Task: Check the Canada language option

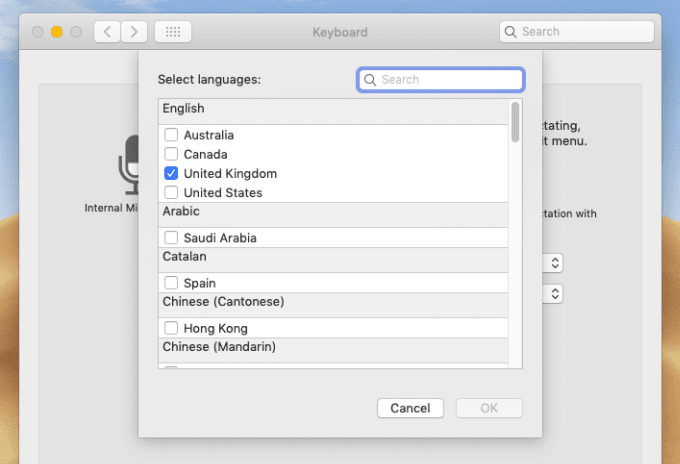Action: point(171,154)
